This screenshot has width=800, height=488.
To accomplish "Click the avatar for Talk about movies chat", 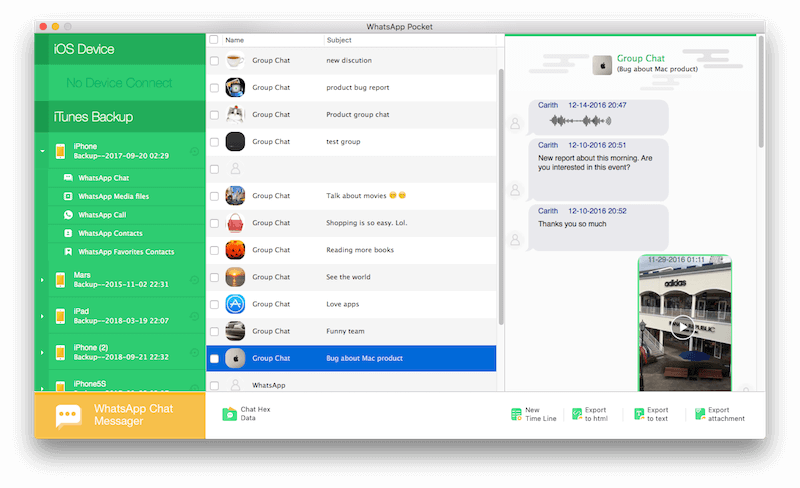I will click(x=235, y=196).
